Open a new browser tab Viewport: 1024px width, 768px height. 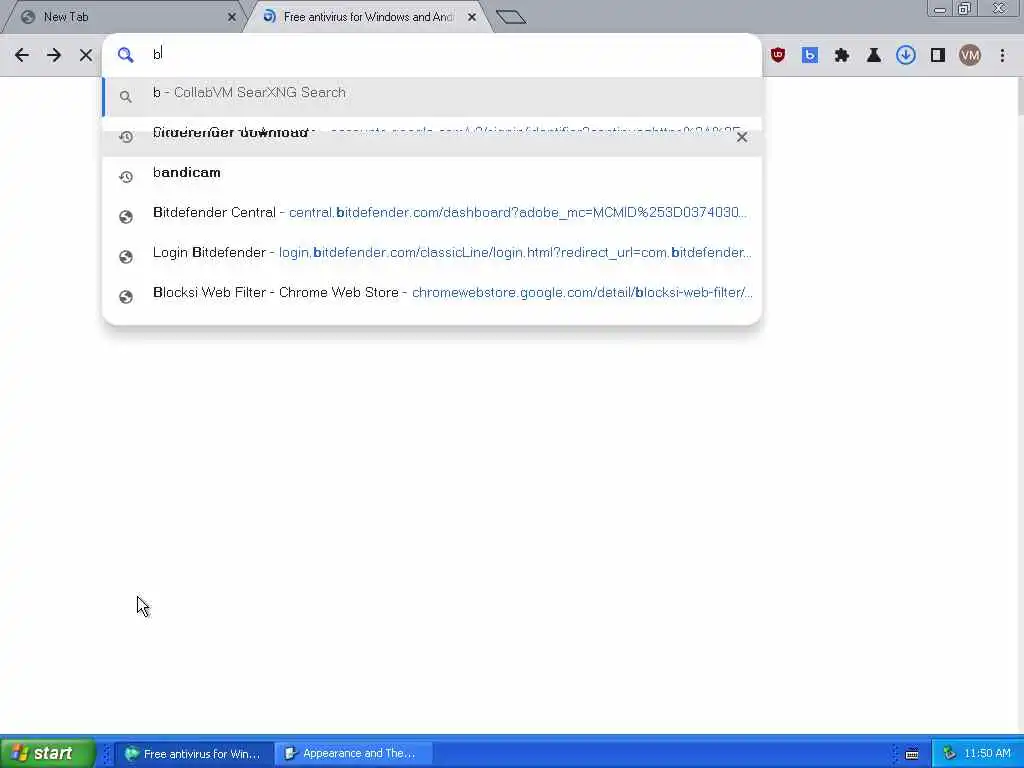(x=511, y=17)
